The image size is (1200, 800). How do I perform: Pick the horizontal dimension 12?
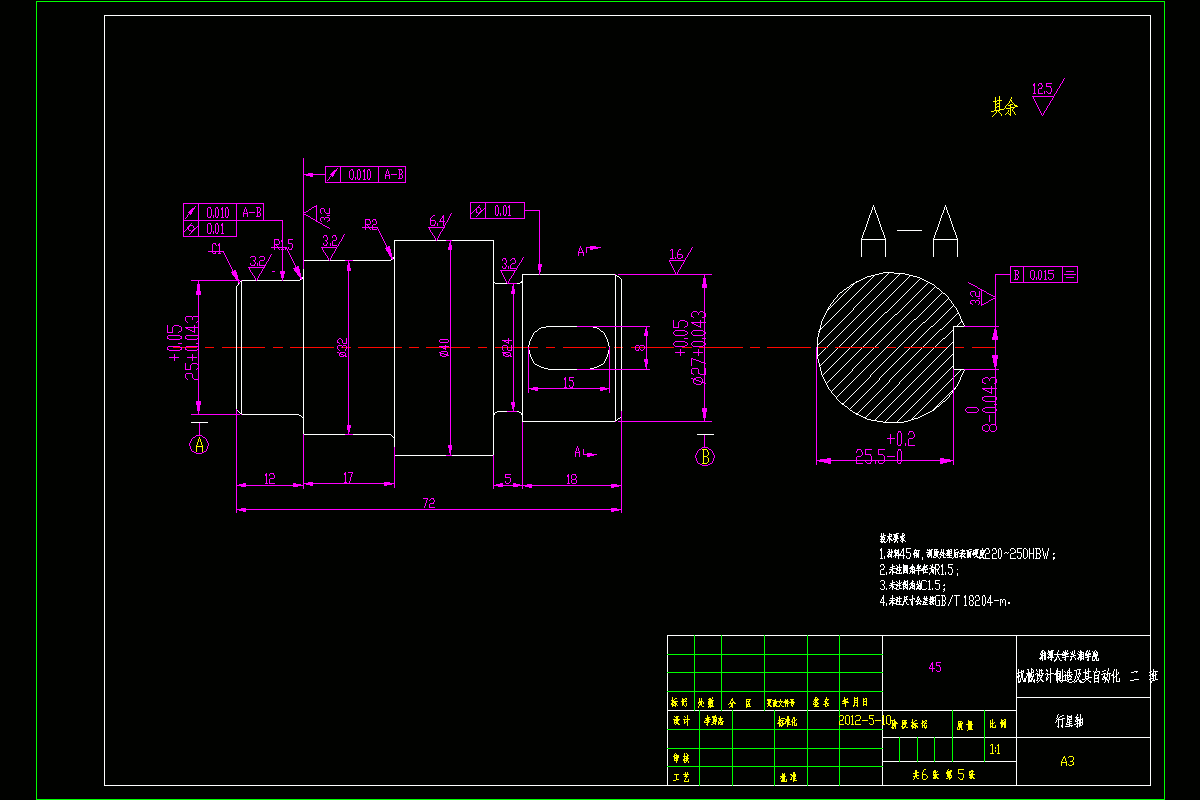tap(270, 479)
